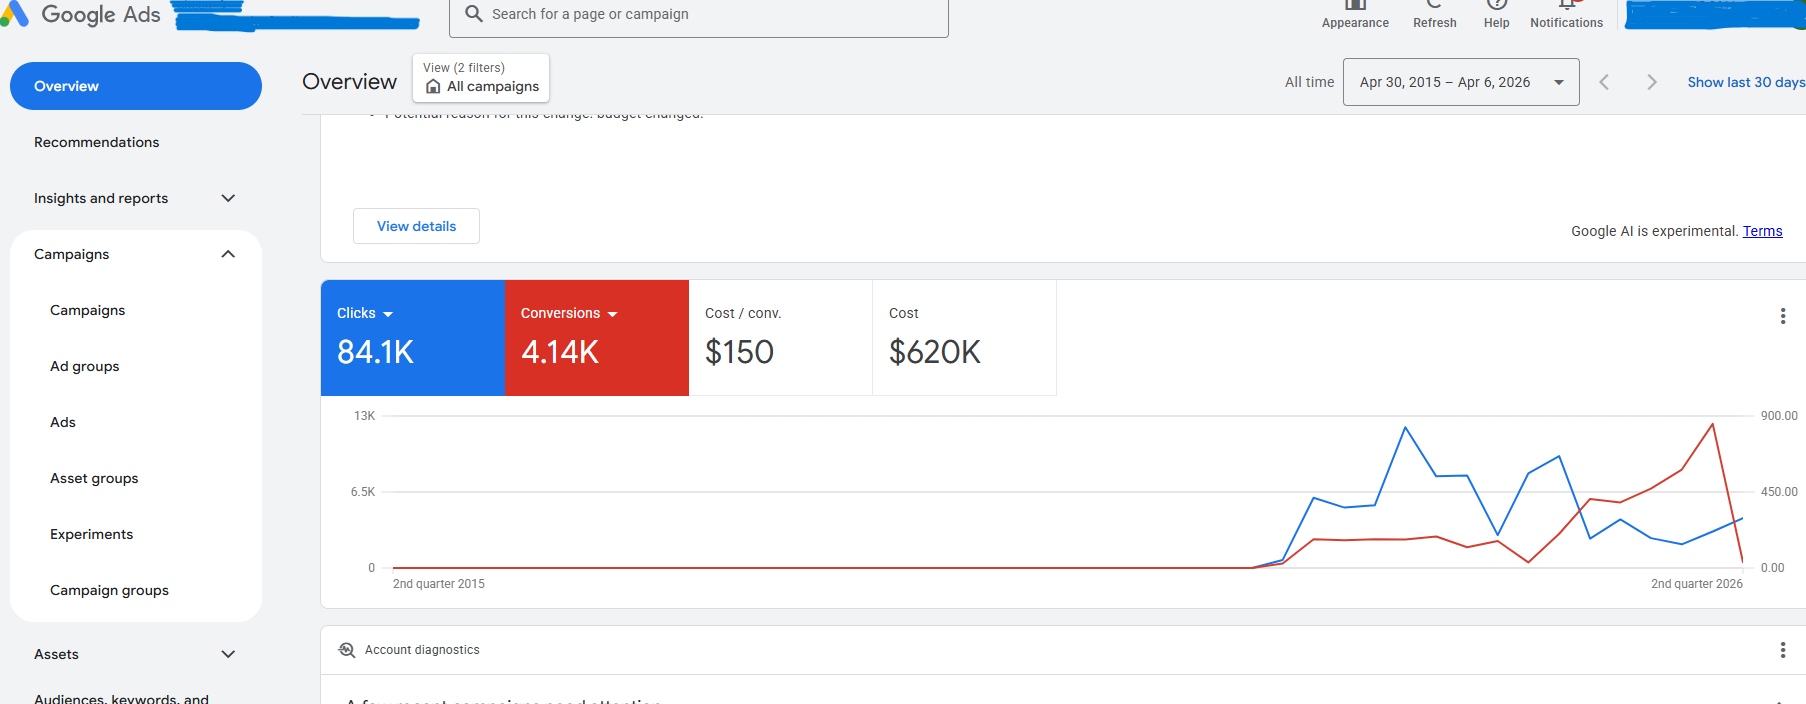Focus the Search for a page or campaign field
The width and height of the screenshot is (1806, 704).
tap(699, 14)
